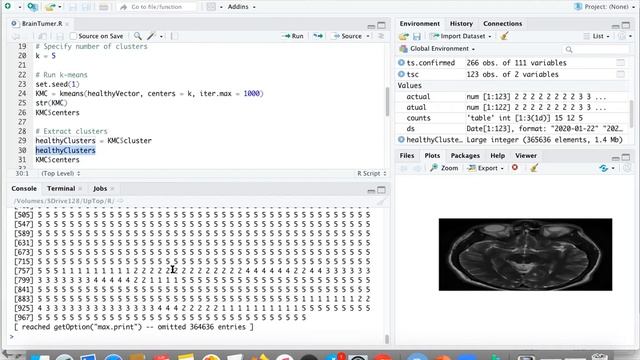This screenshot has width=640, height=360.
Task: Switch to the Viewer tab
Action: (x=526, y=156)
